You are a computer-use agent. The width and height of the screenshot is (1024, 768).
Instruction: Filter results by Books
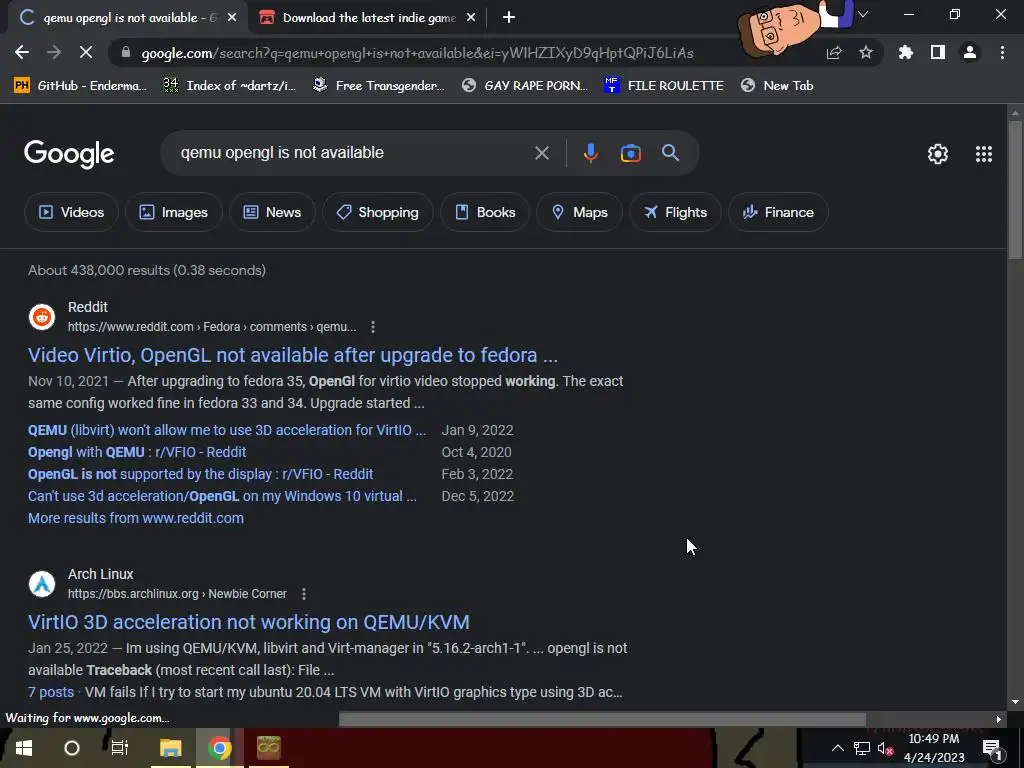click(x=485, y=212)
